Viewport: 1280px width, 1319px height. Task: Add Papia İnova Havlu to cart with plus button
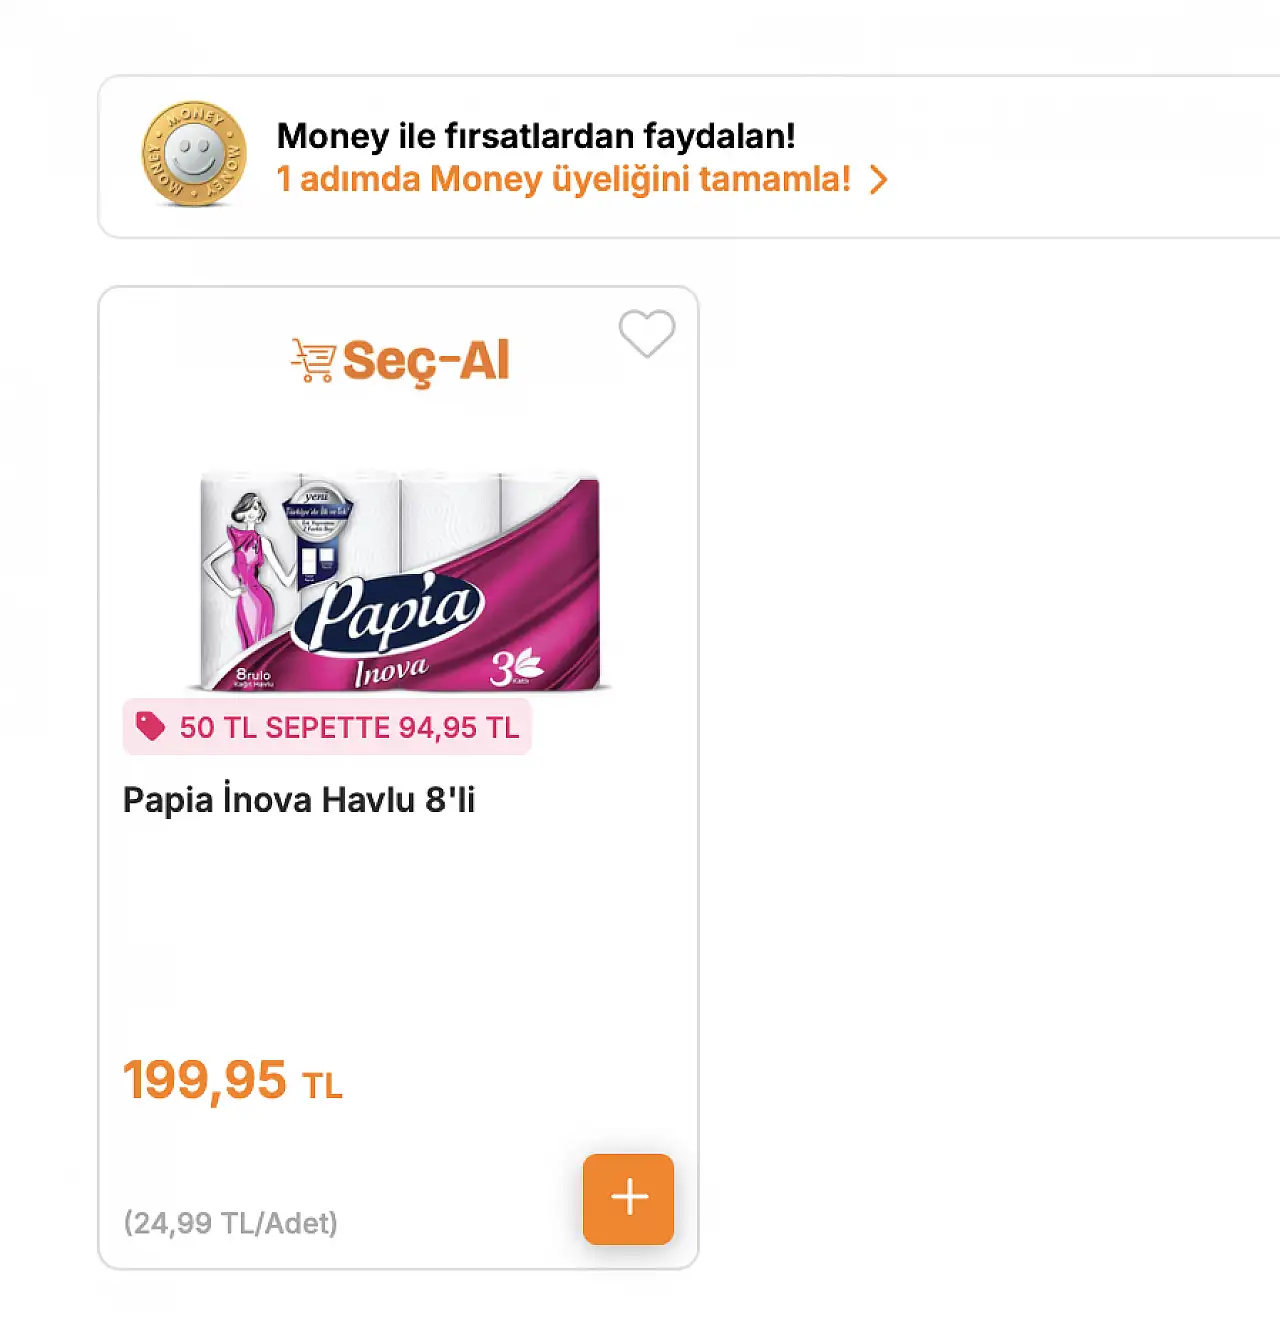coord(628,1198)
